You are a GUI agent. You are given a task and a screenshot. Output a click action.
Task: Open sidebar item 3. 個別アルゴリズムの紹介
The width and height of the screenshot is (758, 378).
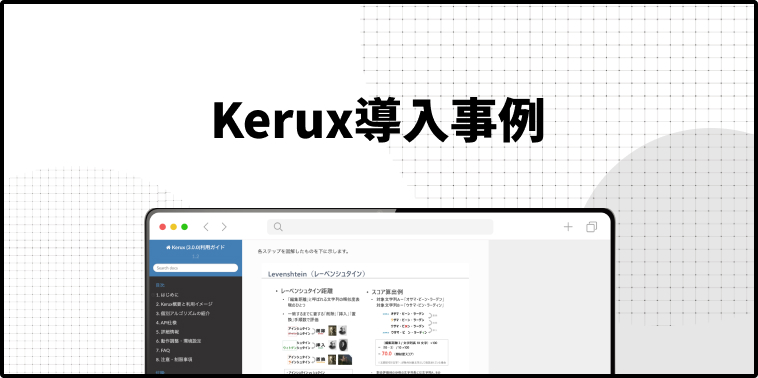pyautogui.click(x=183, y=313)
